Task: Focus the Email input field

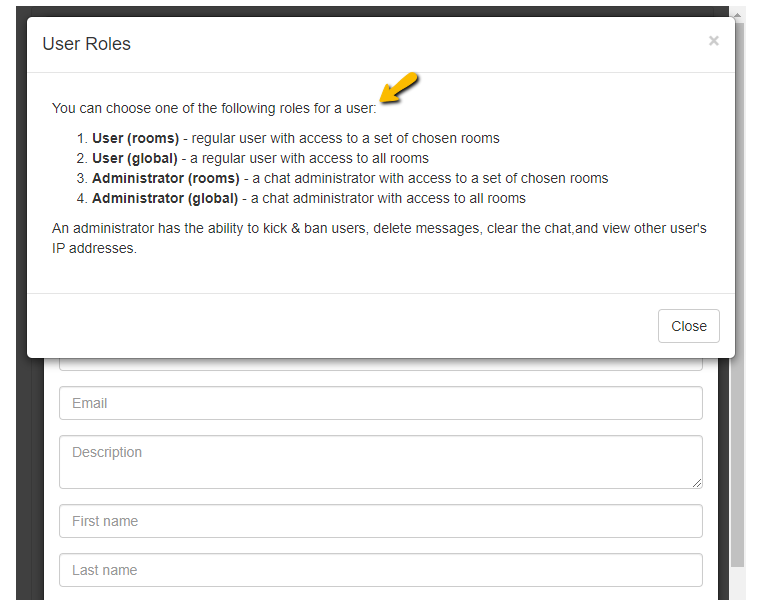Action: click(380, 403)
